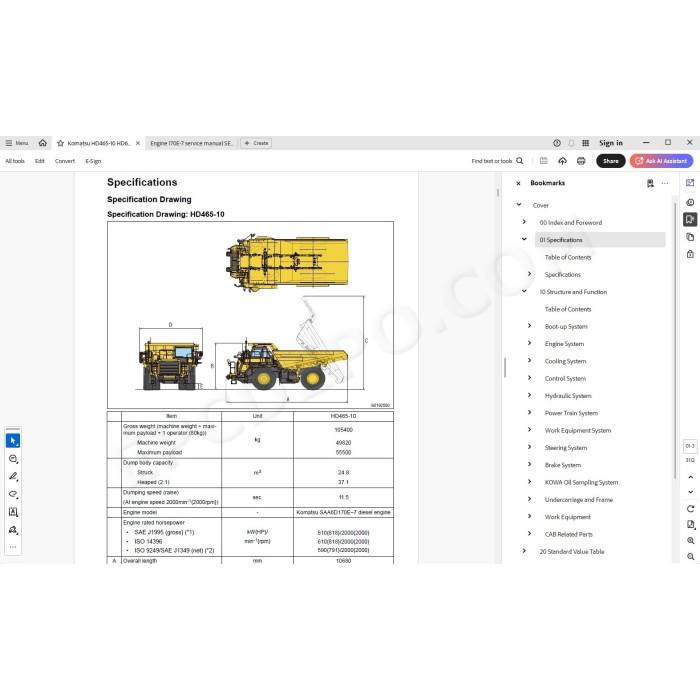Go to the Home icon
Screen dimensions: 700x700
point(42,143)
